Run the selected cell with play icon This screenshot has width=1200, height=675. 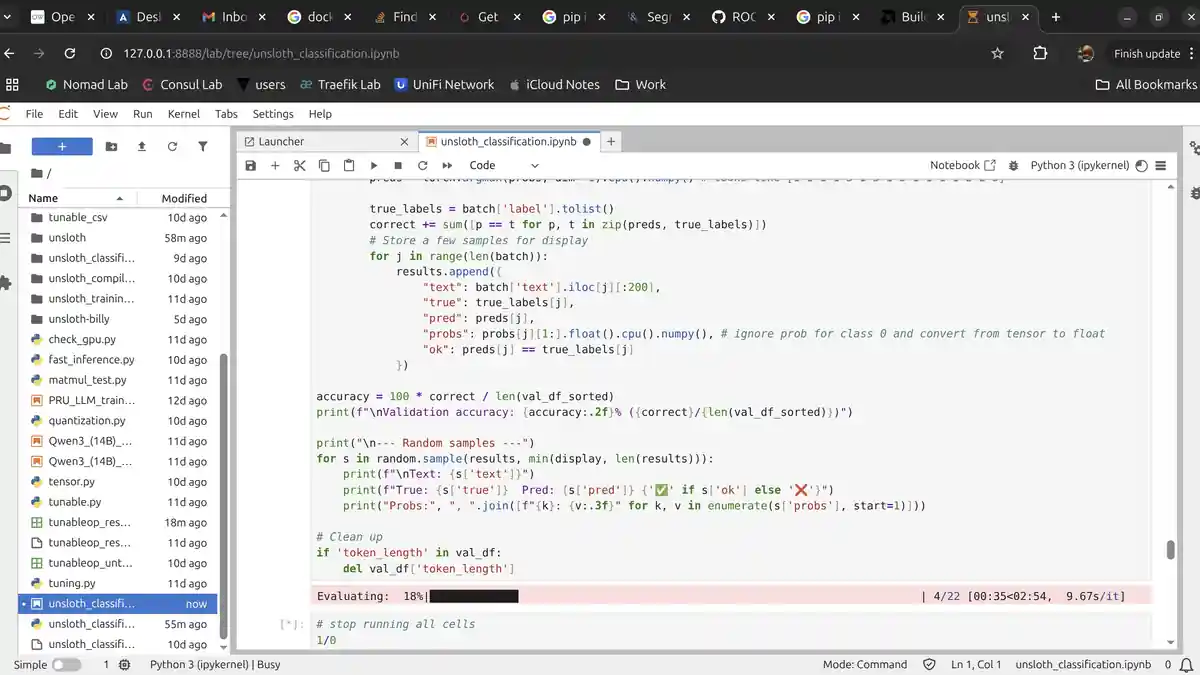click(x=373, y=165)
